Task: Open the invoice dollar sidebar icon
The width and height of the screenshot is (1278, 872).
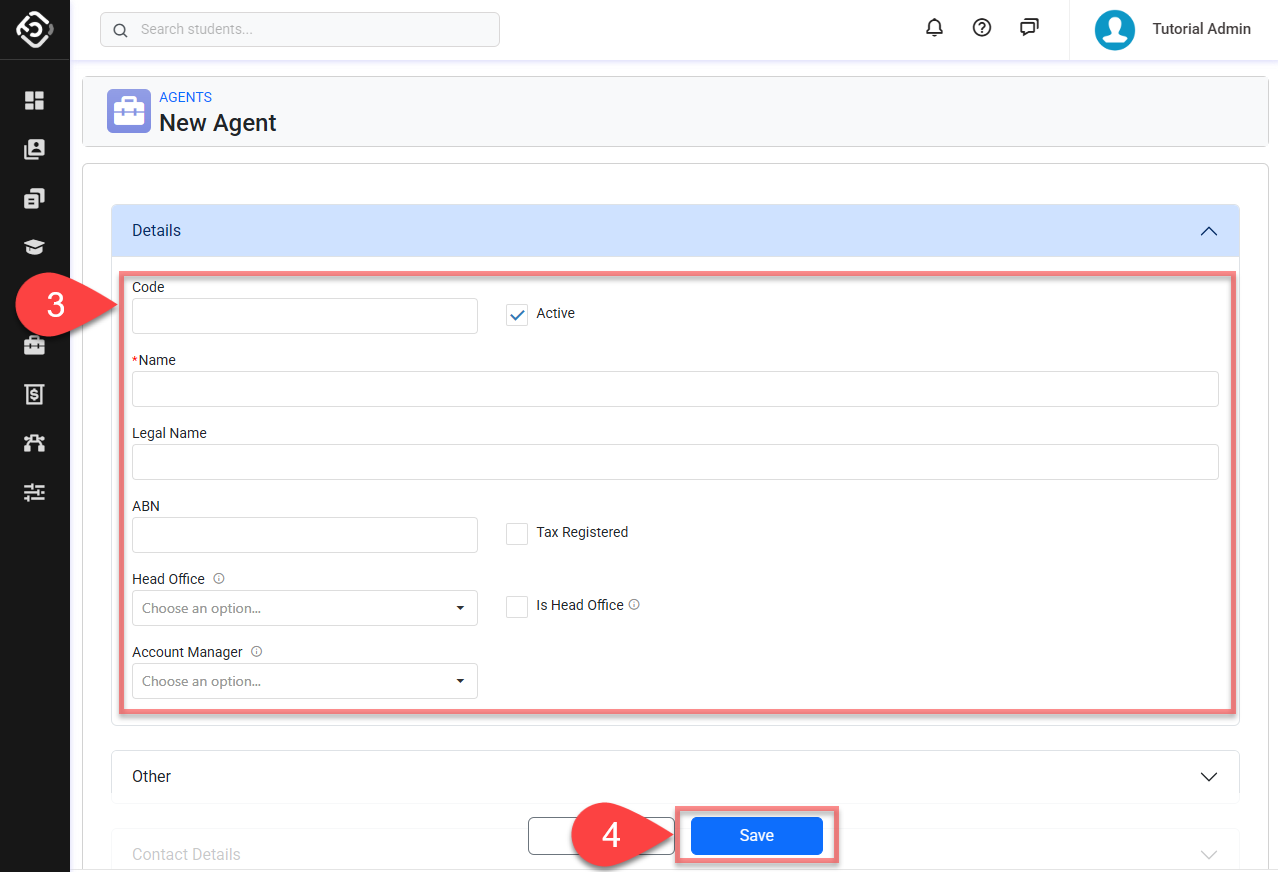Action: [35, 394]
